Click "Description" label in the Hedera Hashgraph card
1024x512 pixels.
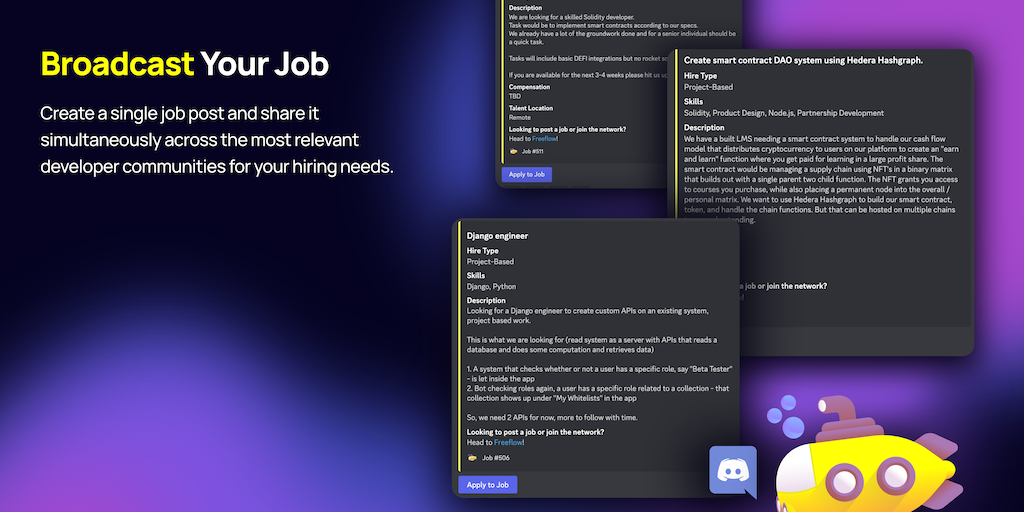click(704, 127)
